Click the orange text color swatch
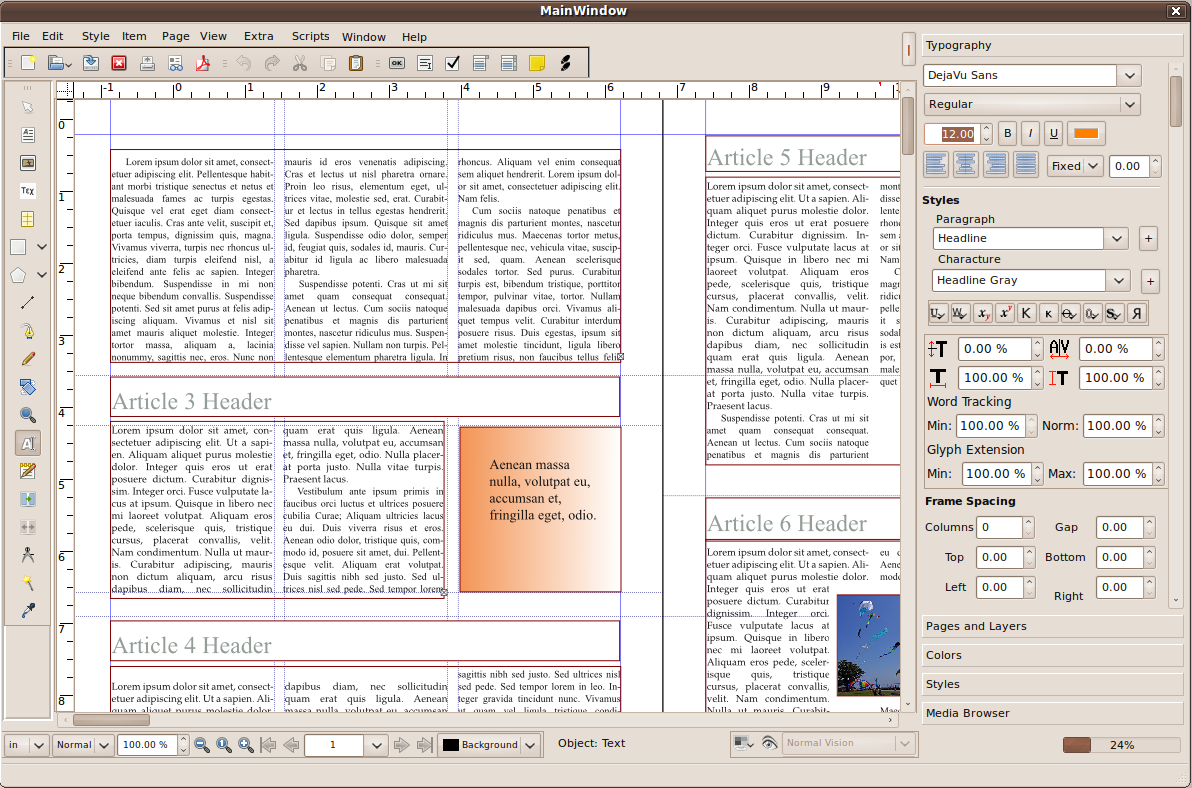Screen dimensions: 1192x788 coord(1085,133)
